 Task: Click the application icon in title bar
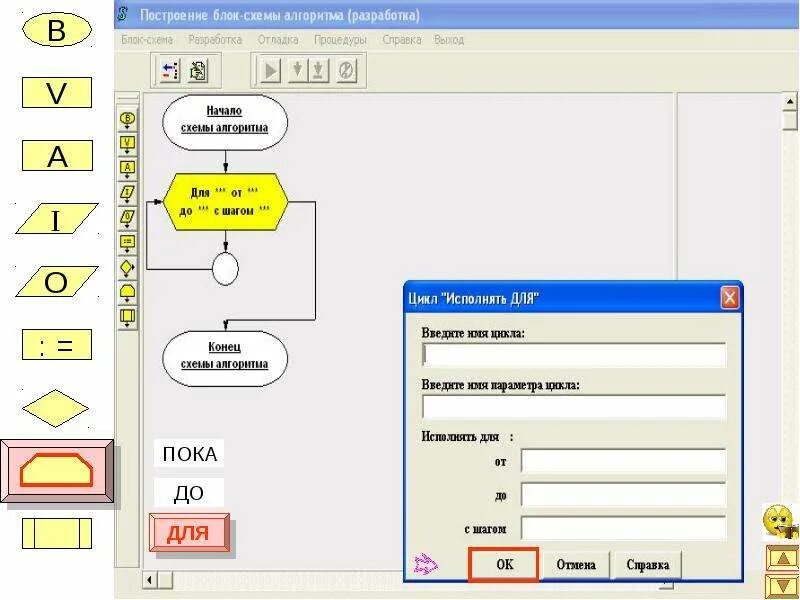(123, 14)
